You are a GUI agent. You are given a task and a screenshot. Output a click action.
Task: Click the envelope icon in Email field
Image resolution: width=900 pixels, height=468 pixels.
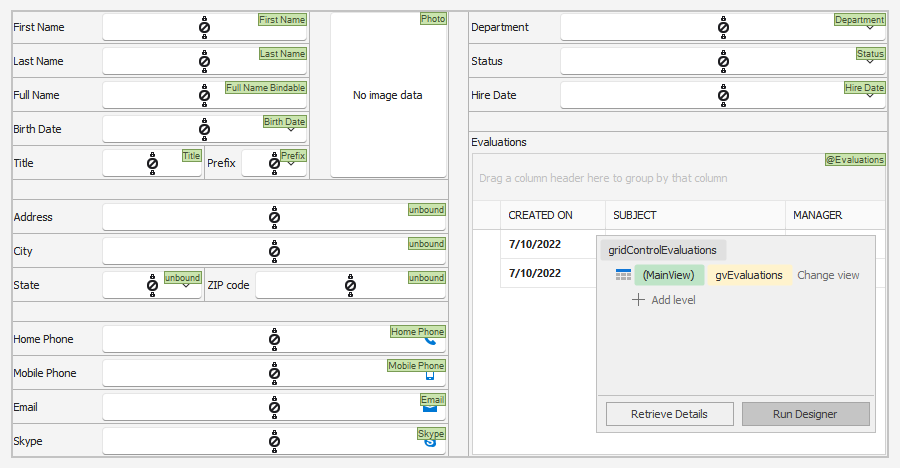pos(430,408)
